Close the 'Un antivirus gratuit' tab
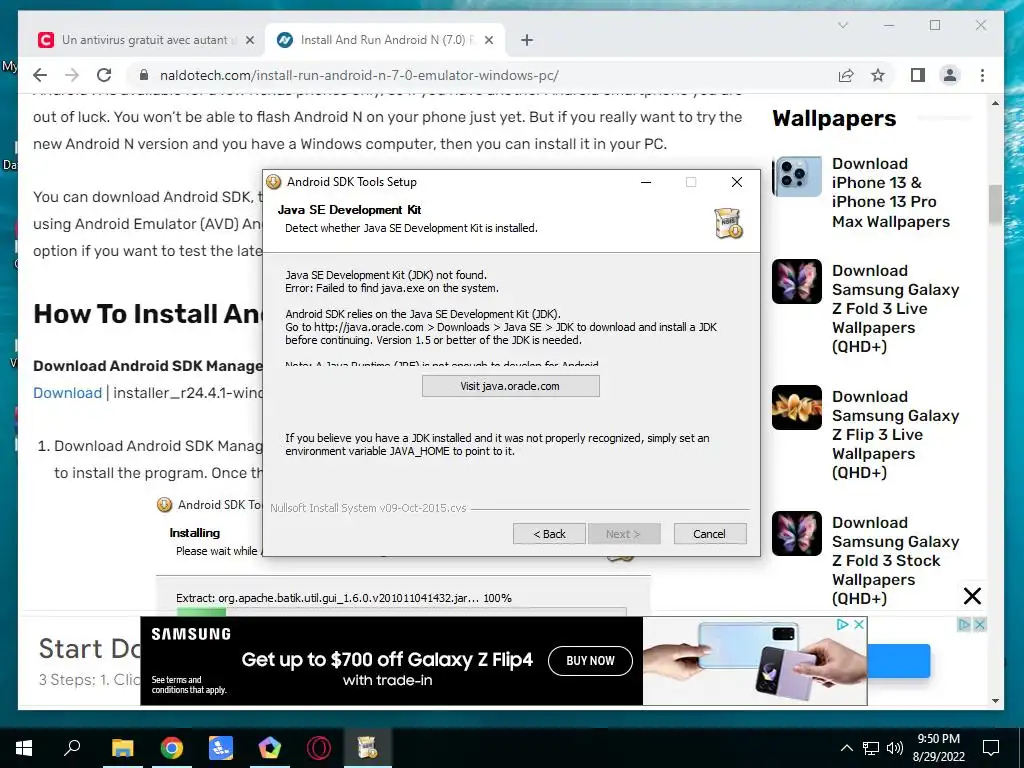The width and height of the screenshot is (1024, 768). tap(249, 40)
